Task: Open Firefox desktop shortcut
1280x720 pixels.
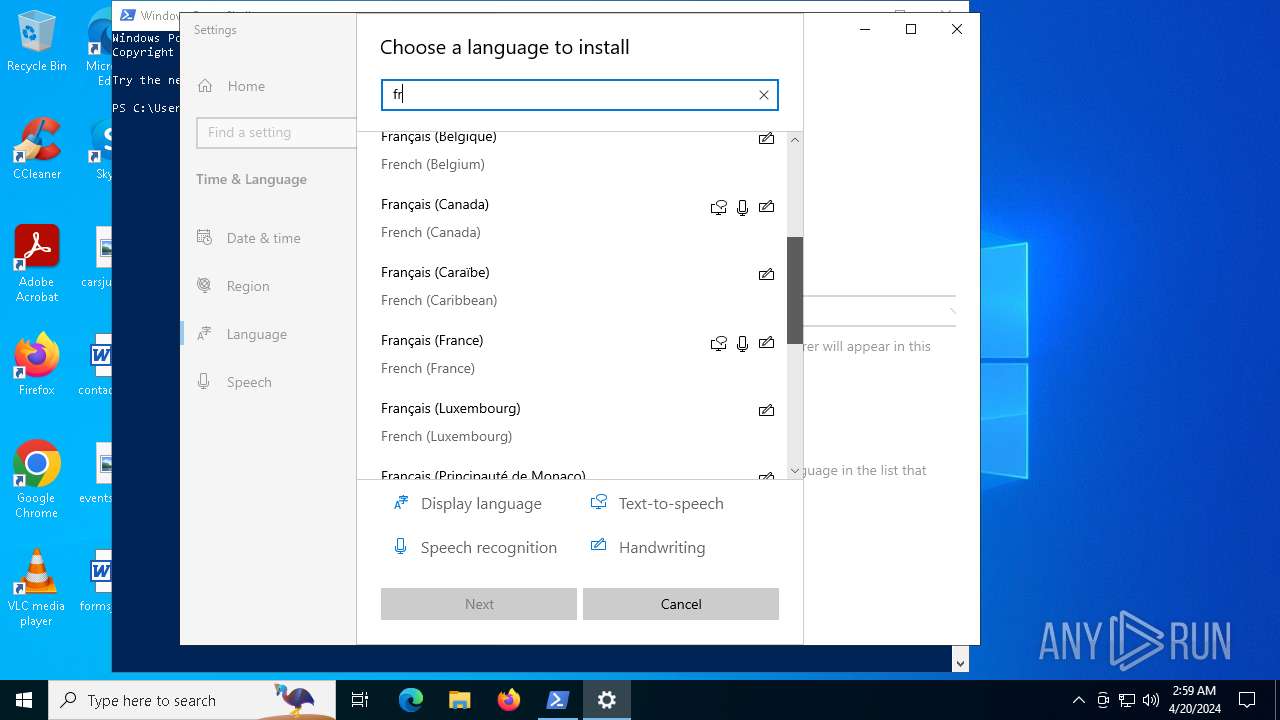Action: pos(37,365)
